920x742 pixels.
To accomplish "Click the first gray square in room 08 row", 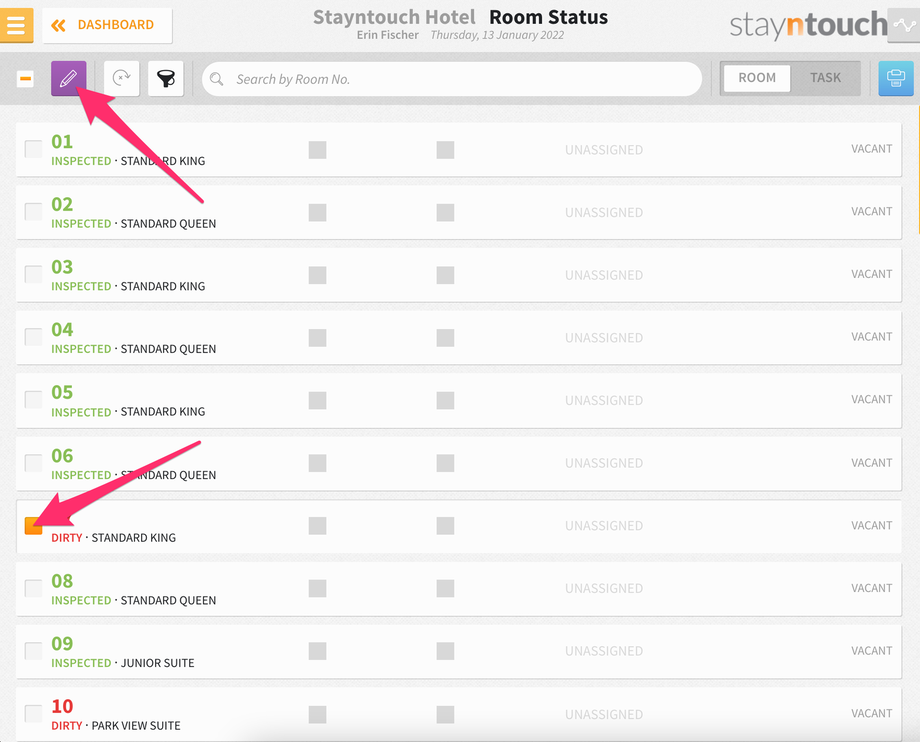I will click(317, 588).
